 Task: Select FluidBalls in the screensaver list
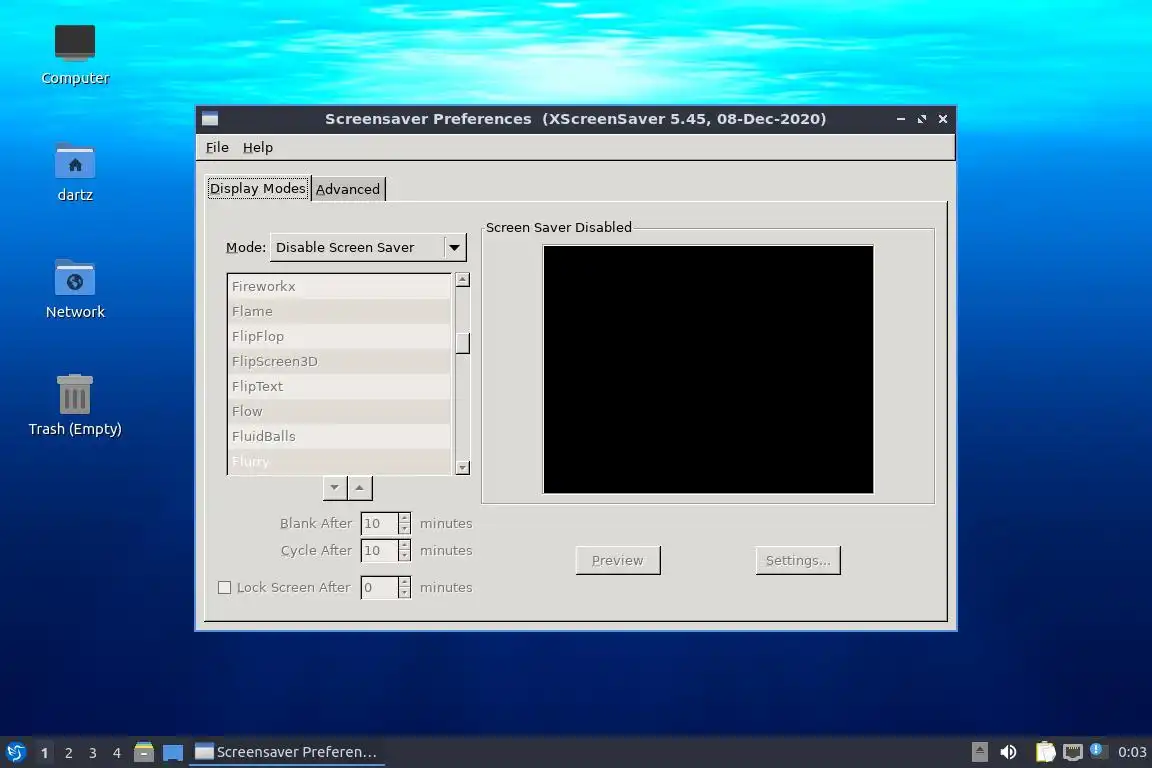click(339, 437)
